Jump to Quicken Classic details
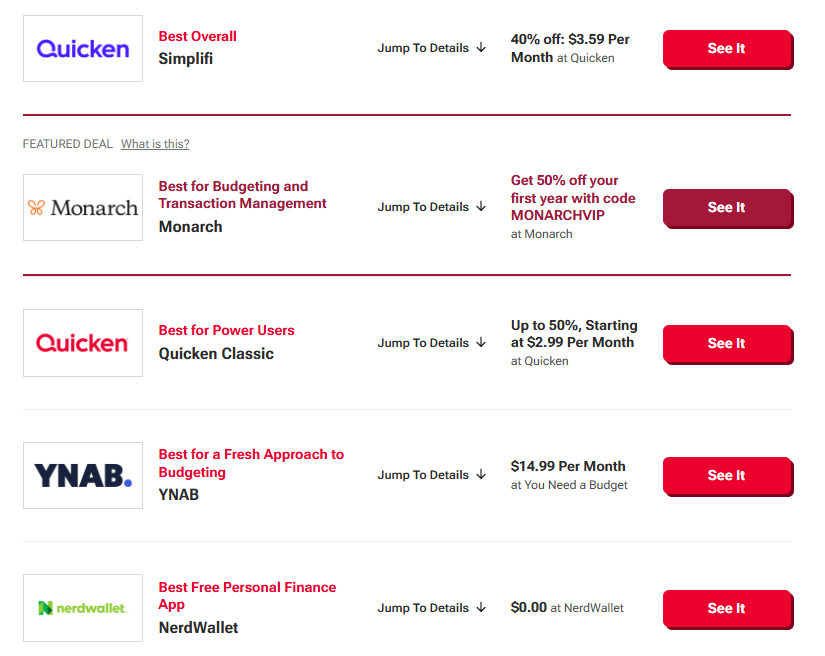825x656 pixels. [432, 343]
